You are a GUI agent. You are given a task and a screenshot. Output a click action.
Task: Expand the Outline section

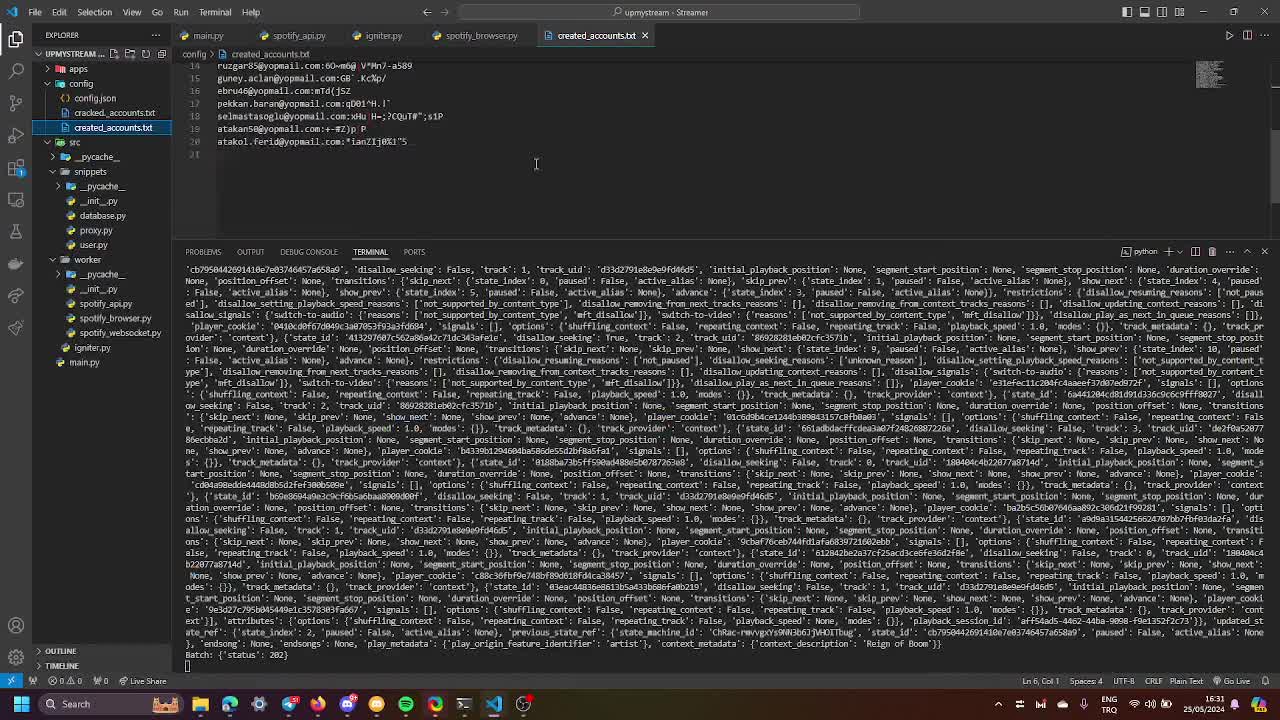click(x=60, y=651)
